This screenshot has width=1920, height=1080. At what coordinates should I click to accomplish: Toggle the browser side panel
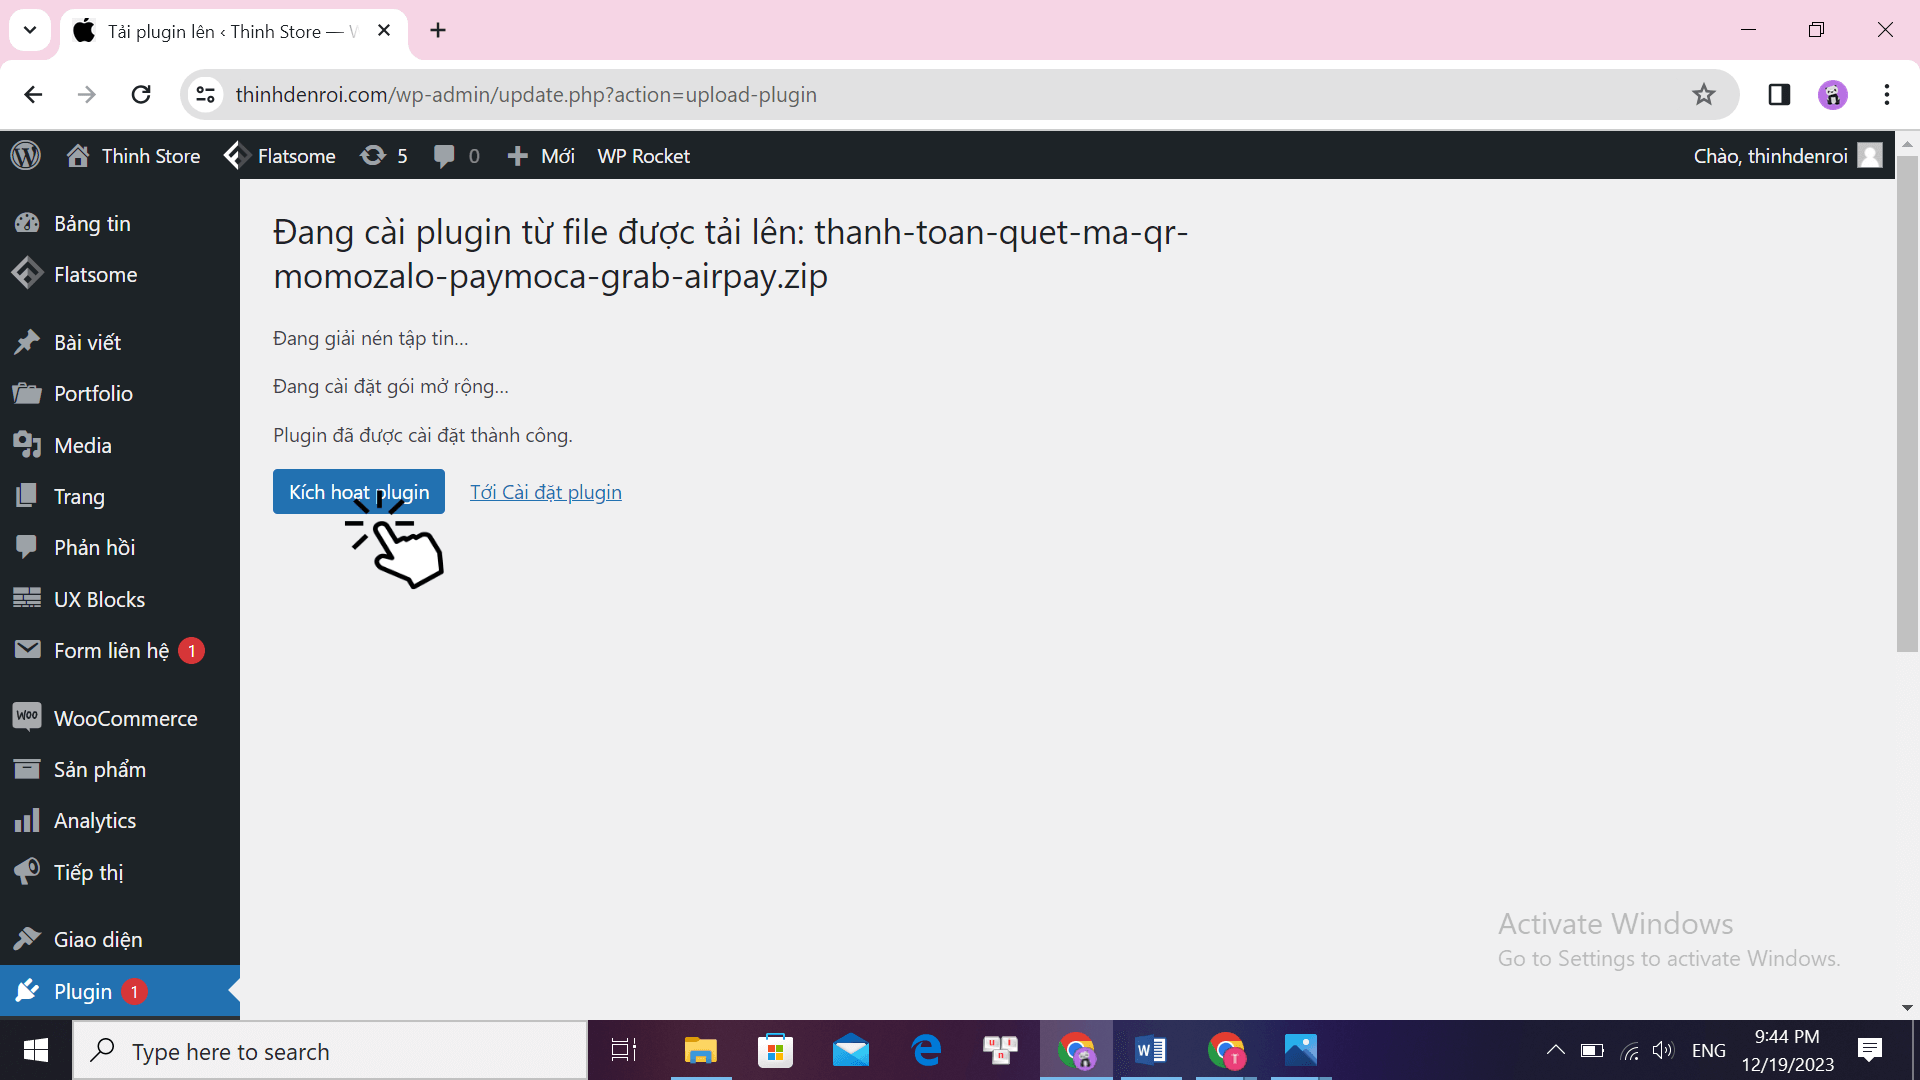click(x=1779, y=94)
